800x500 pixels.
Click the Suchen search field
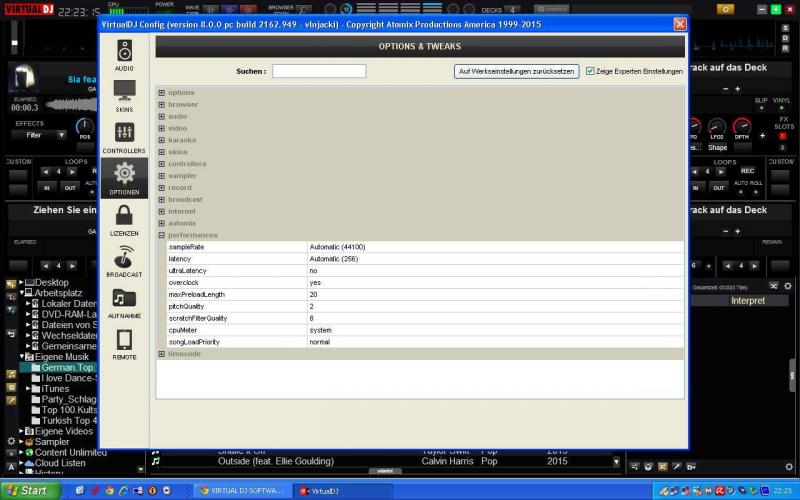(319, 71)
